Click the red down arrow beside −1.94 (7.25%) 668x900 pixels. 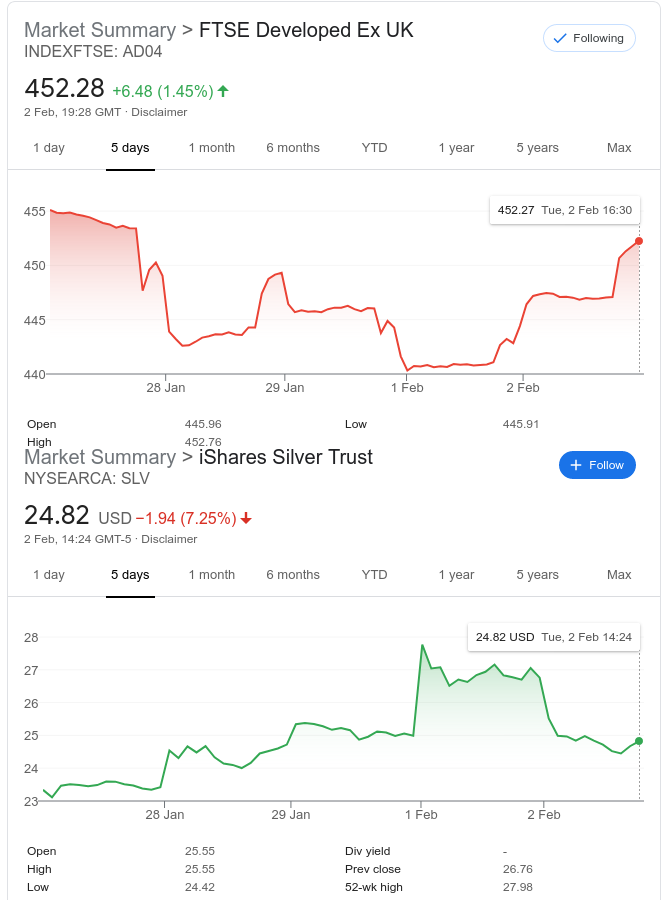pyautogui.click(x=246, y=518)
